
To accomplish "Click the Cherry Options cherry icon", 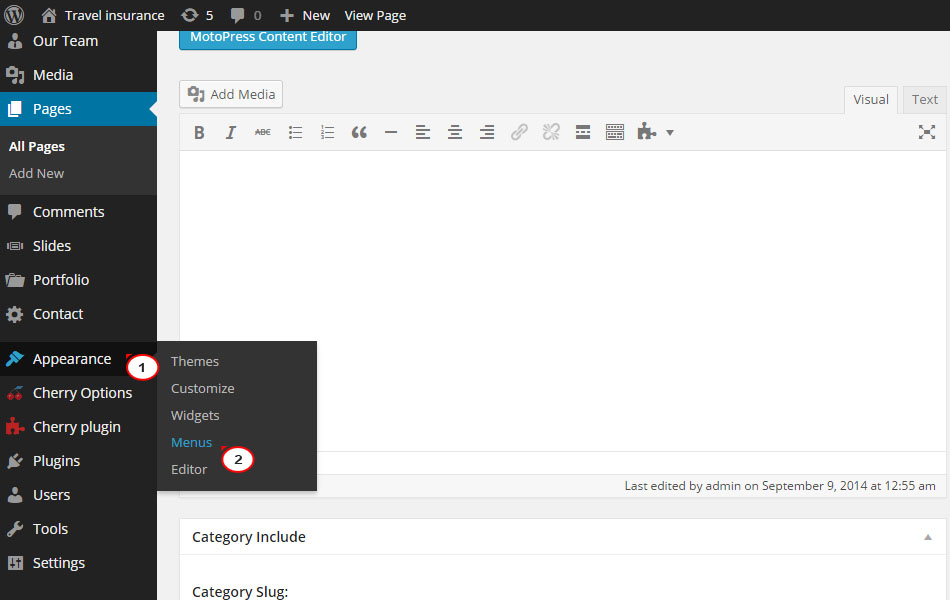I will pyautogui.click(x=15, y=393).
